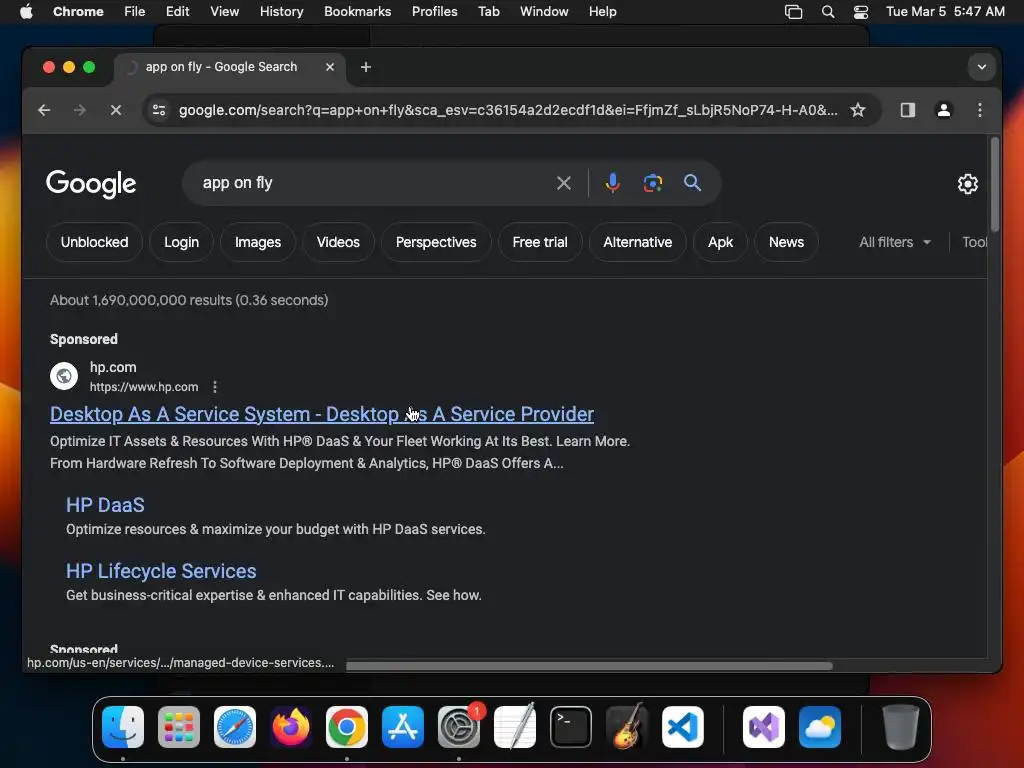Open GarageBand from the Dock
This screenshot has width=1024, height=768.
coord(627,727)
